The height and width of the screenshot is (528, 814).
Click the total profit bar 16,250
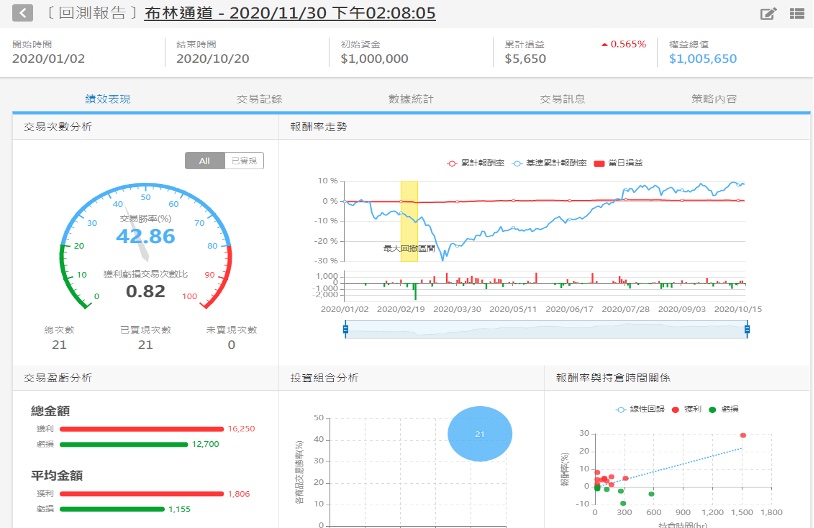[142, 429]
